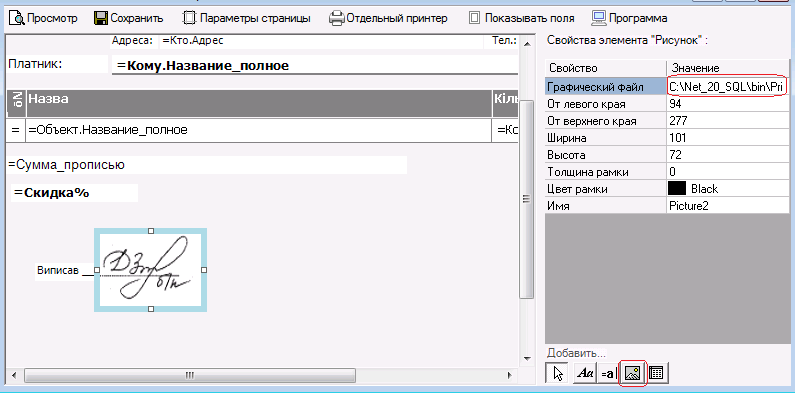Toggle Показывать поля option
This screenshot has height=393, width=795.
522,19
